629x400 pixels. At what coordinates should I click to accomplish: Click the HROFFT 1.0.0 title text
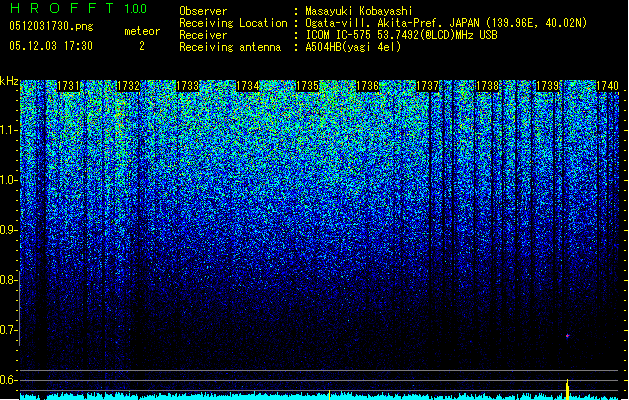[x=78, y=8]
